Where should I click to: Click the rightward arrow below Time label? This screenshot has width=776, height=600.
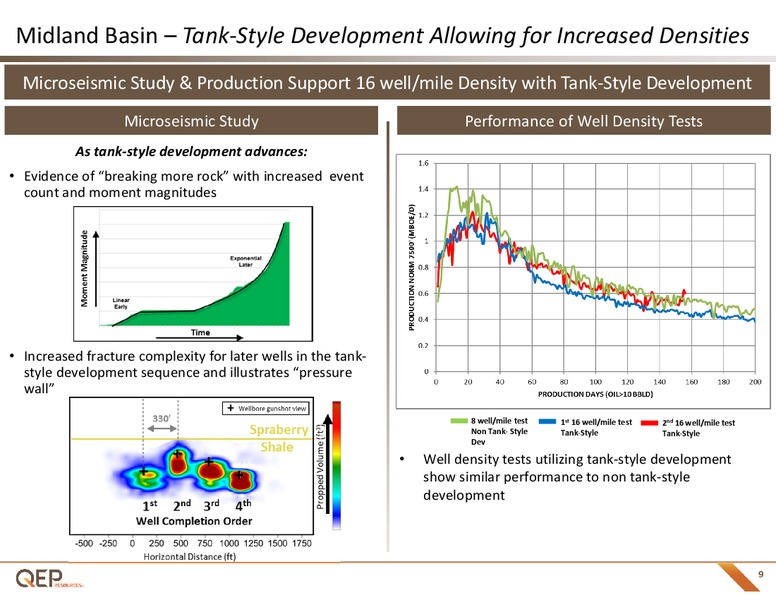tap(199, 338)
